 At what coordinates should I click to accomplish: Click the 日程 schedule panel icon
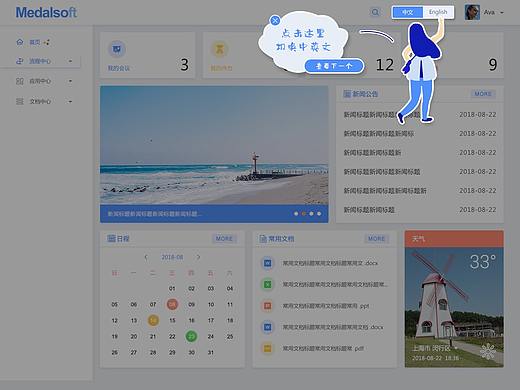[111, 238]
